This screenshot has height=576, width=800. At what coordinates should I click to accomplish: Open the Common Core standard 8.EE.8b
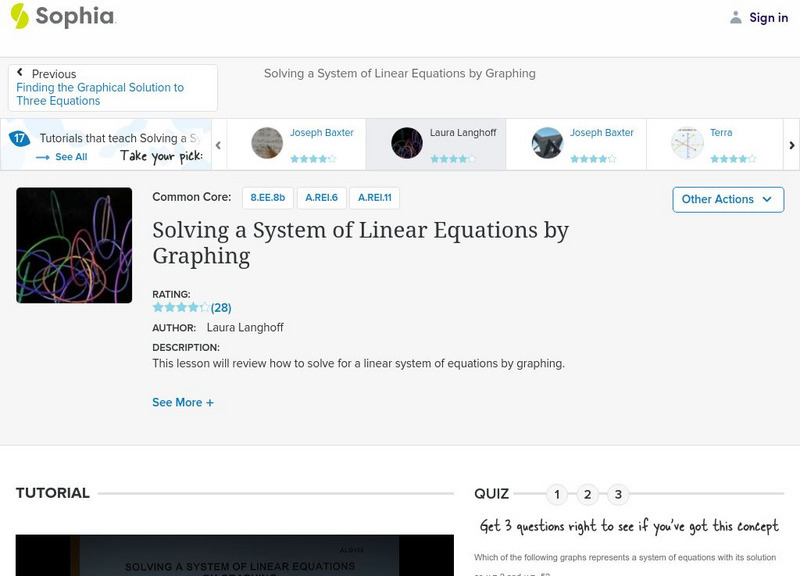267,198
